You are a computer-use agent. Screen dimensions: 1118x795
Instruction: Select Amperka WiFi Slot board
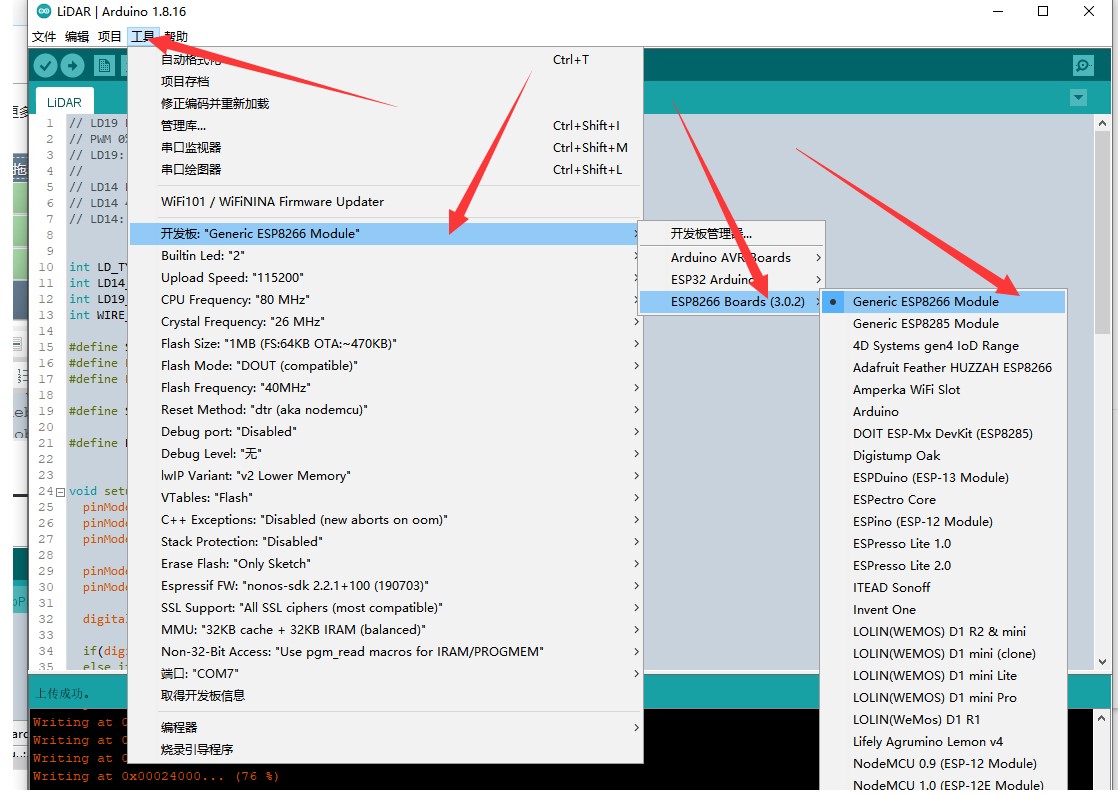pyautogui.click(x=943, y=390)
